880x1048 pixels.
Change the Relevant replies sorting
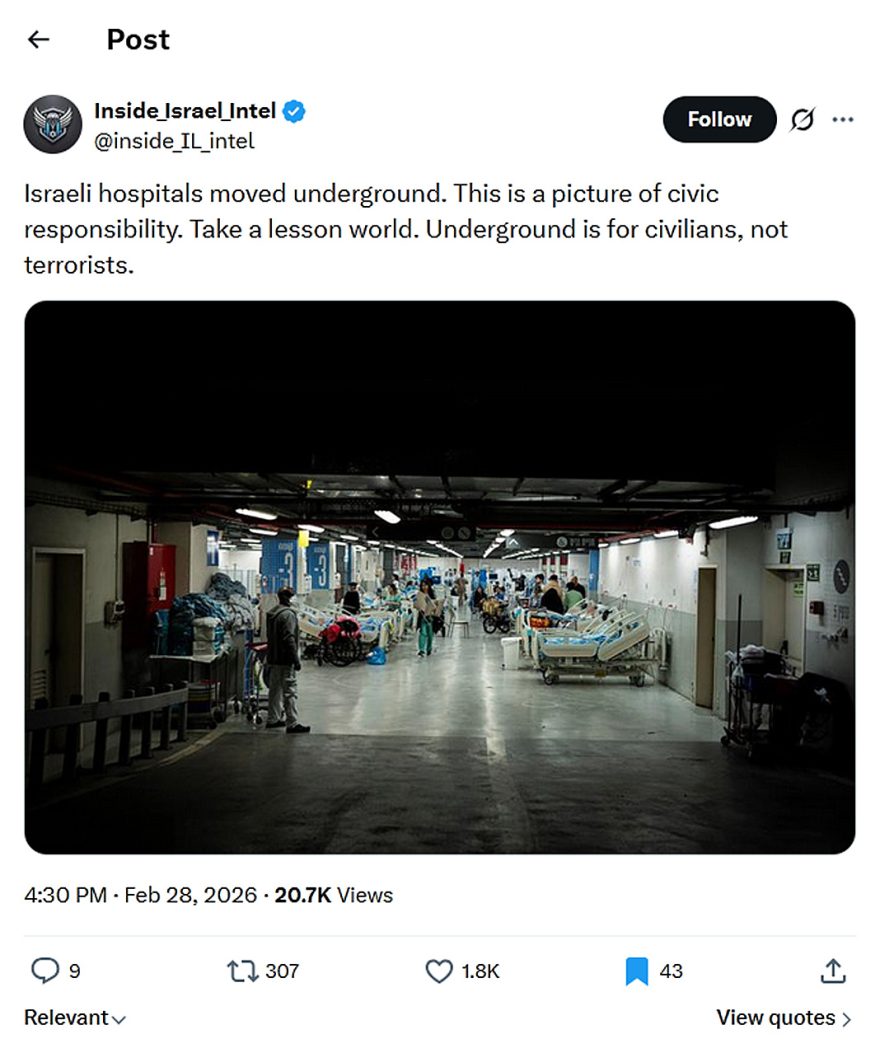[73, 1017]
